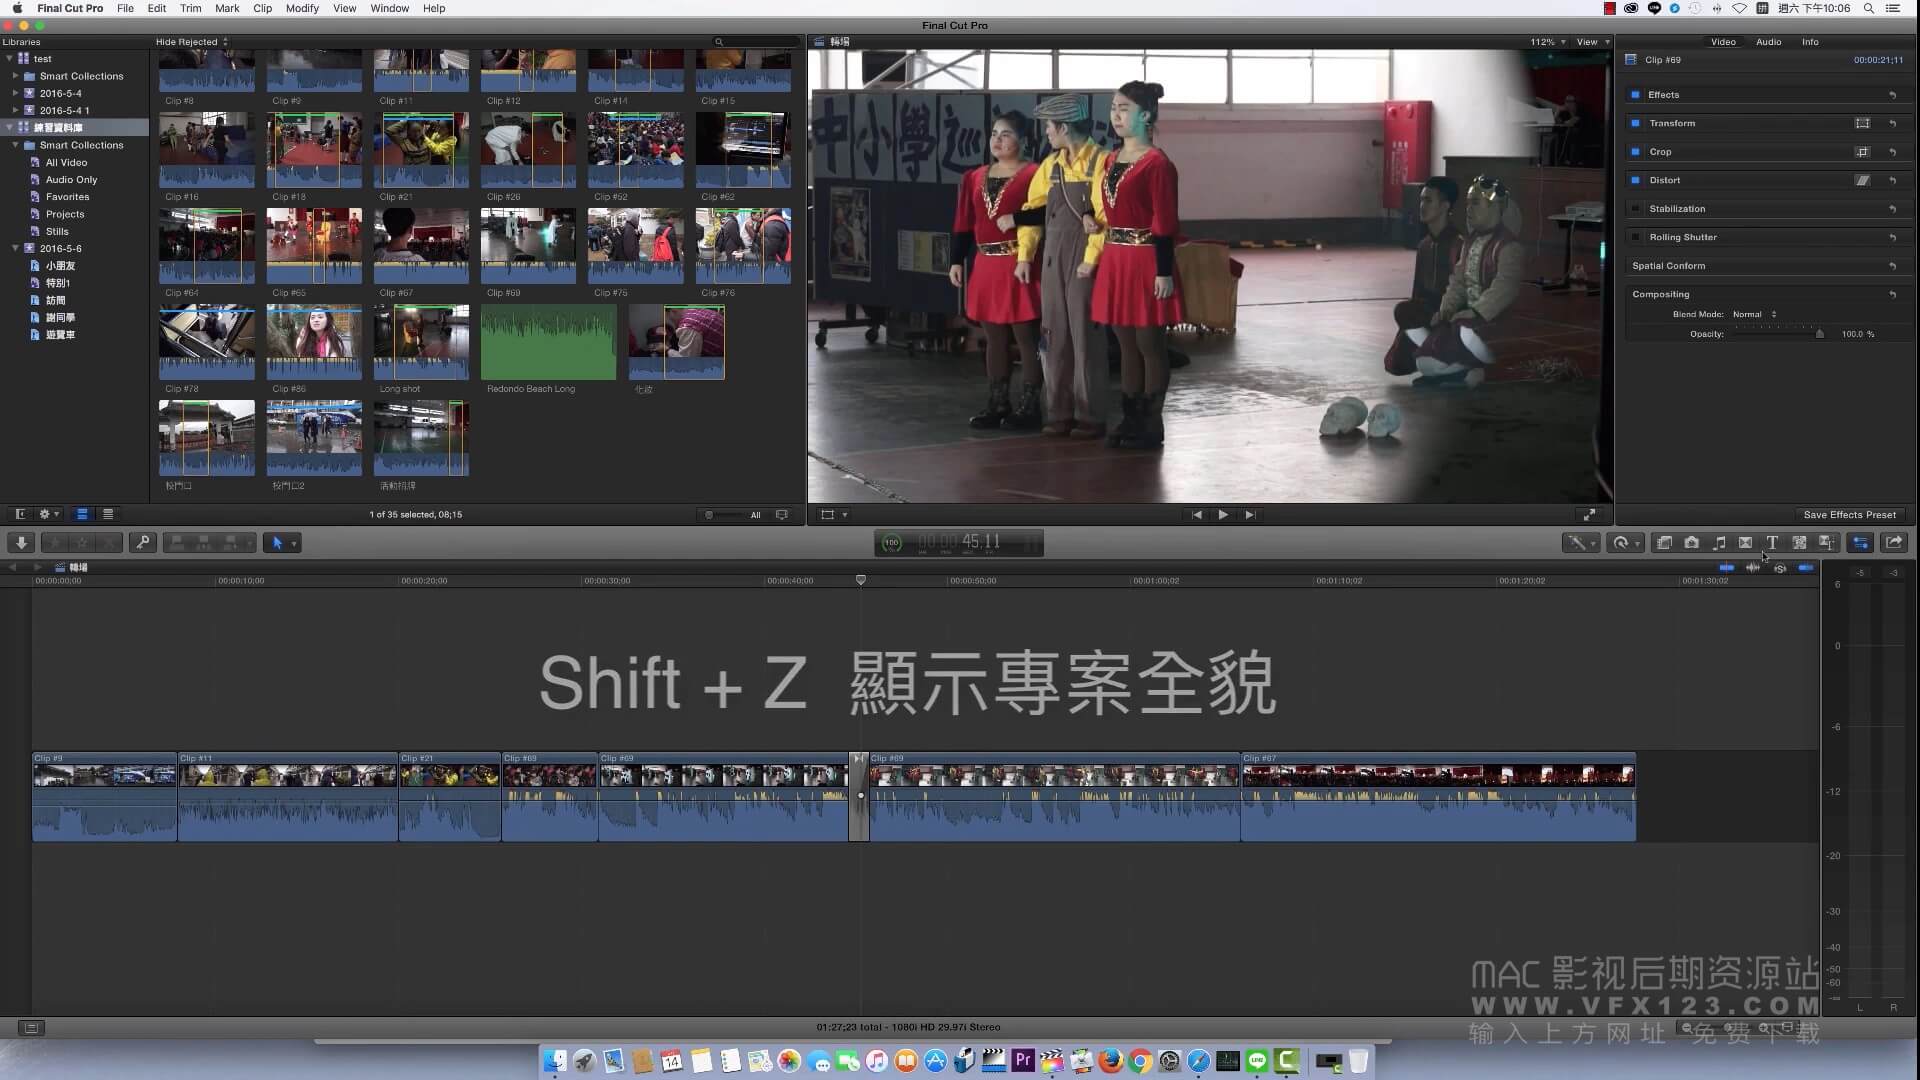Viewport: 1920px width, 1080px height.
Task: Toggle timeline snapping button
Action: click(1806, 568)
